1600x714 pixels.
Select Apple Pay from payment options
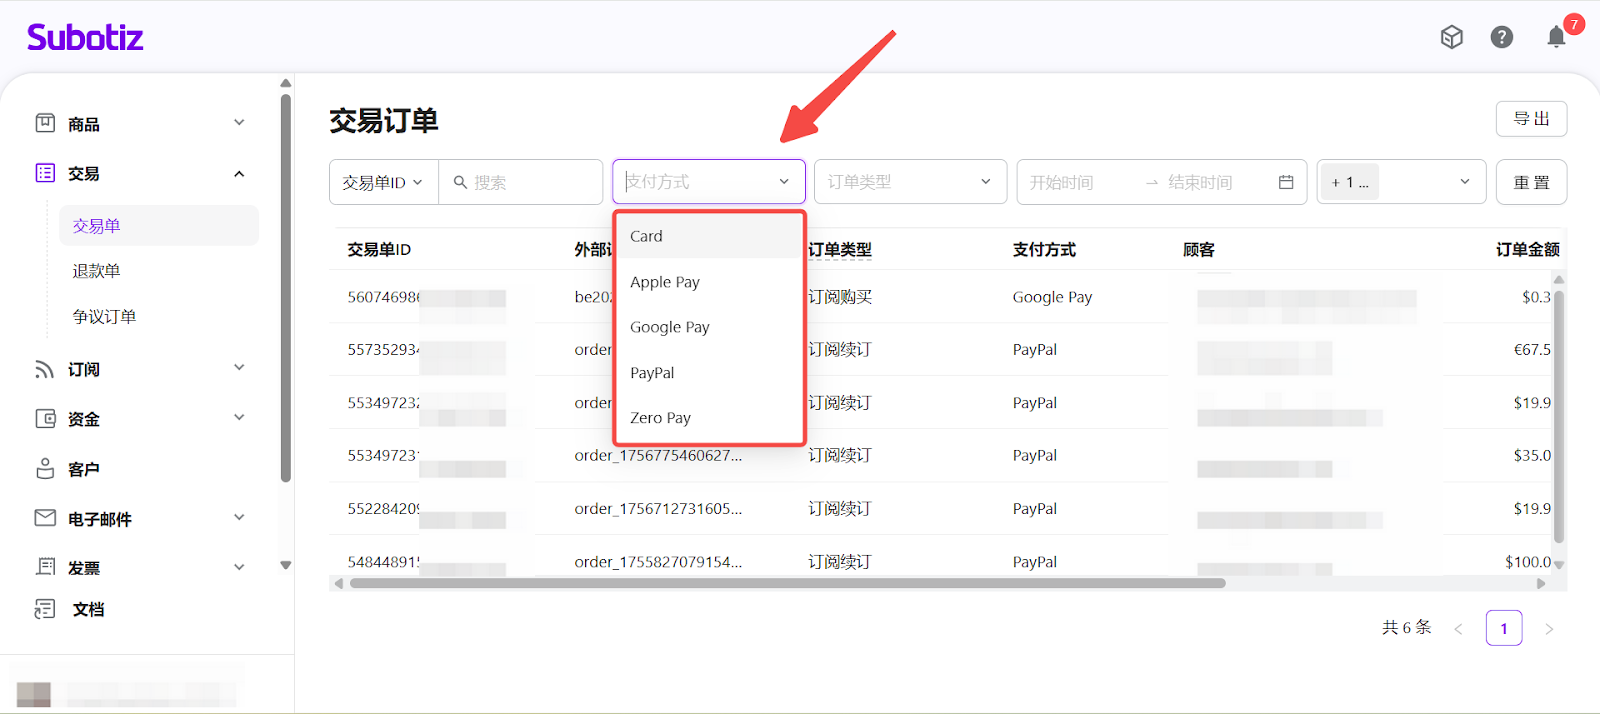click(x=665, y=282)
